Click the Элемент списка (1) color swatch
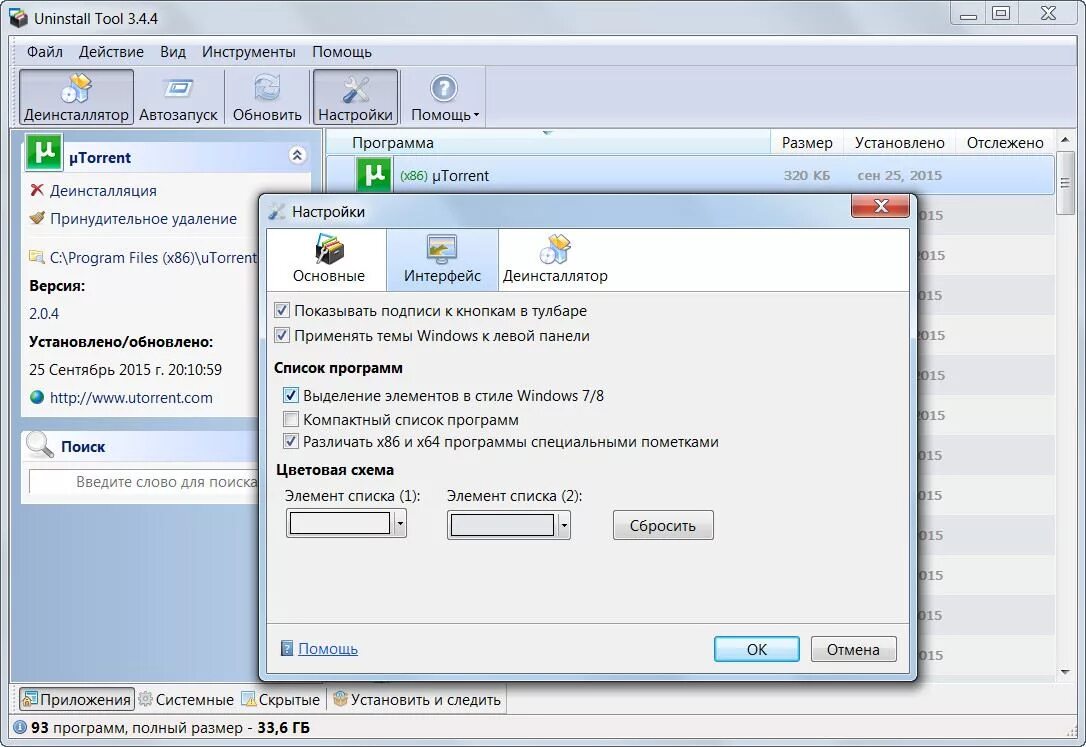Viewport: 1086px width, 747px height. point(339,524)
